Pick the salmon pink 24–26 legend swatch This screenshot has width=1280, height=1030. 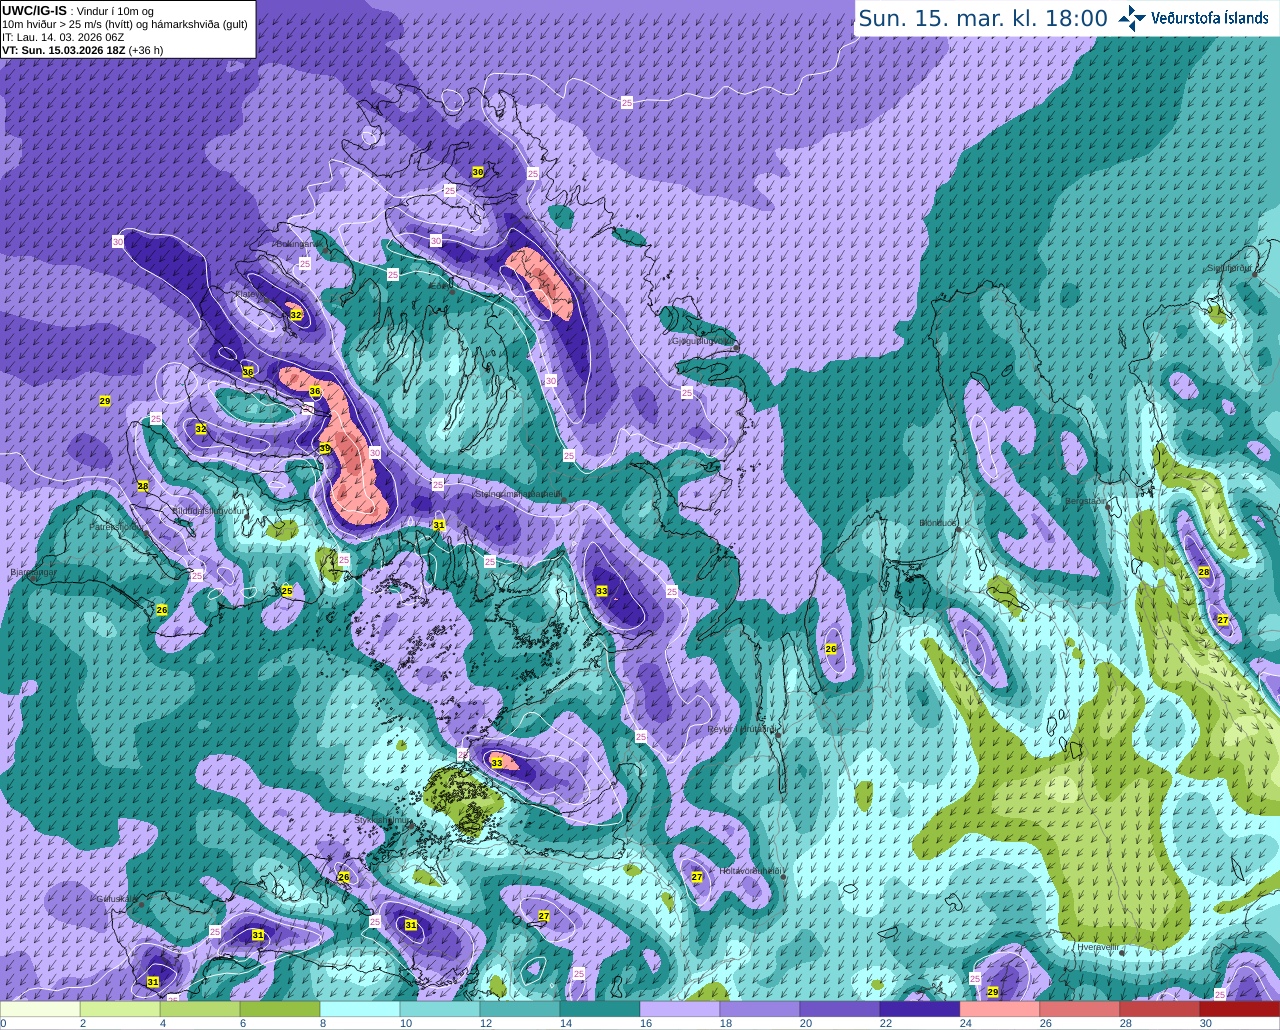click(1000, 1009)
